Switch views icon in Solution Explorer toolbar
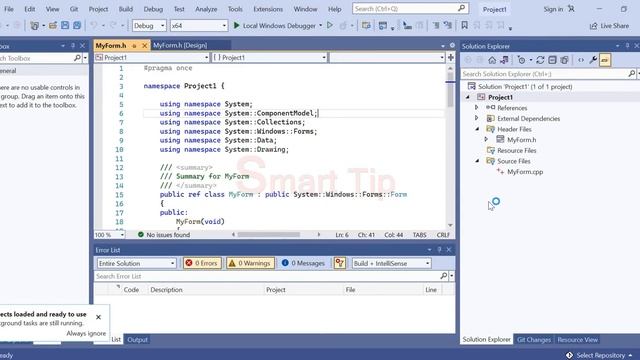This screenshot has height=360, width=640. [x=504, y=60]
